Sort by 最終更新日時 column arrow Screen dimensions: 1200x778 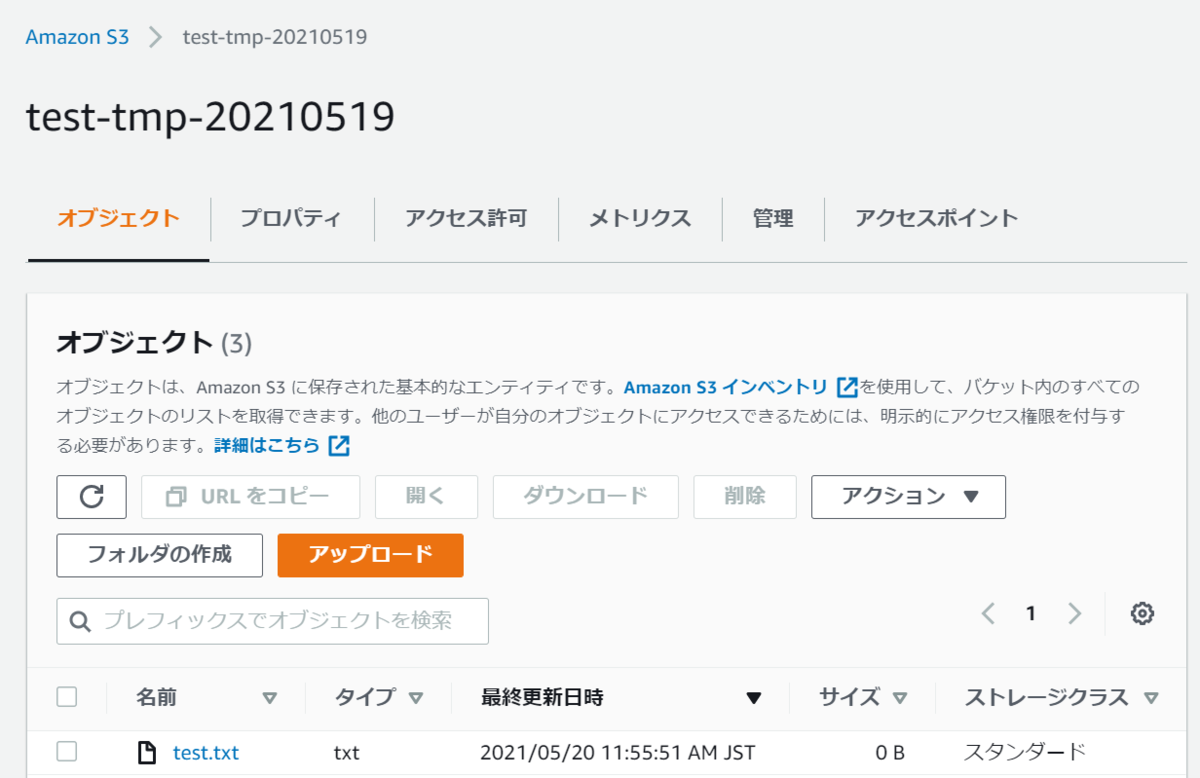tap(754, 698)
